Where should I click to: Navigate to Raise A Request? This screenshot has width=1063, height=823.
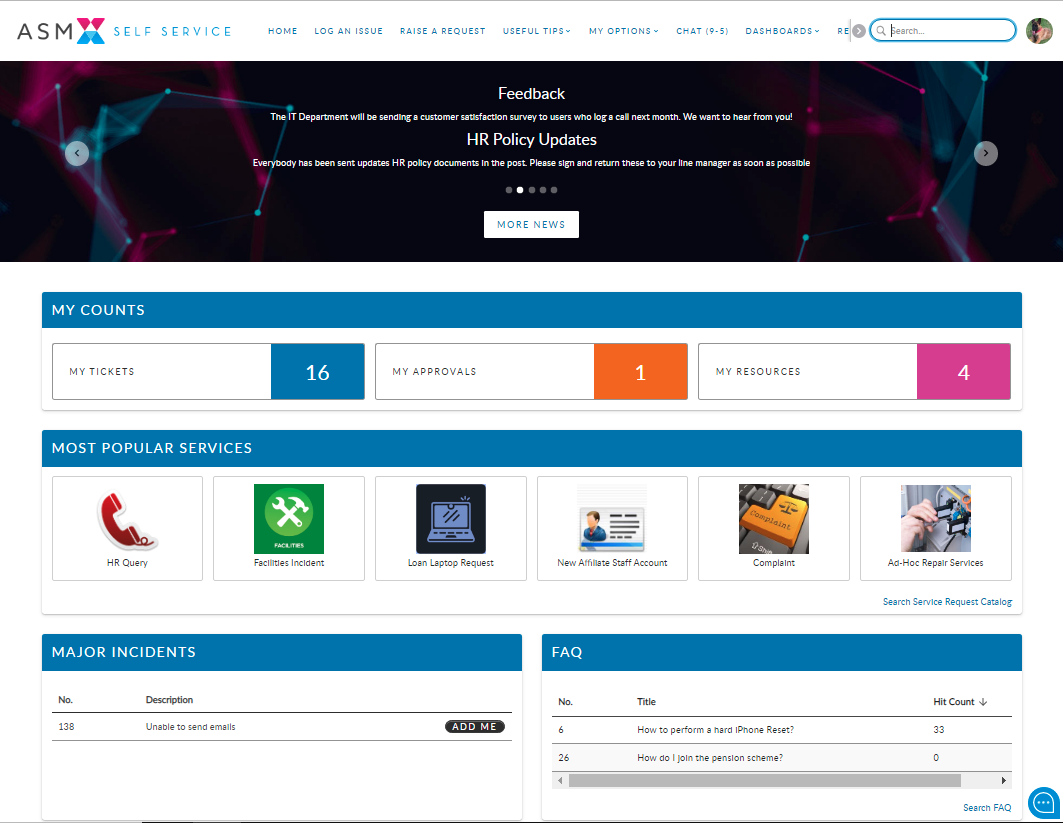point(442,31)
